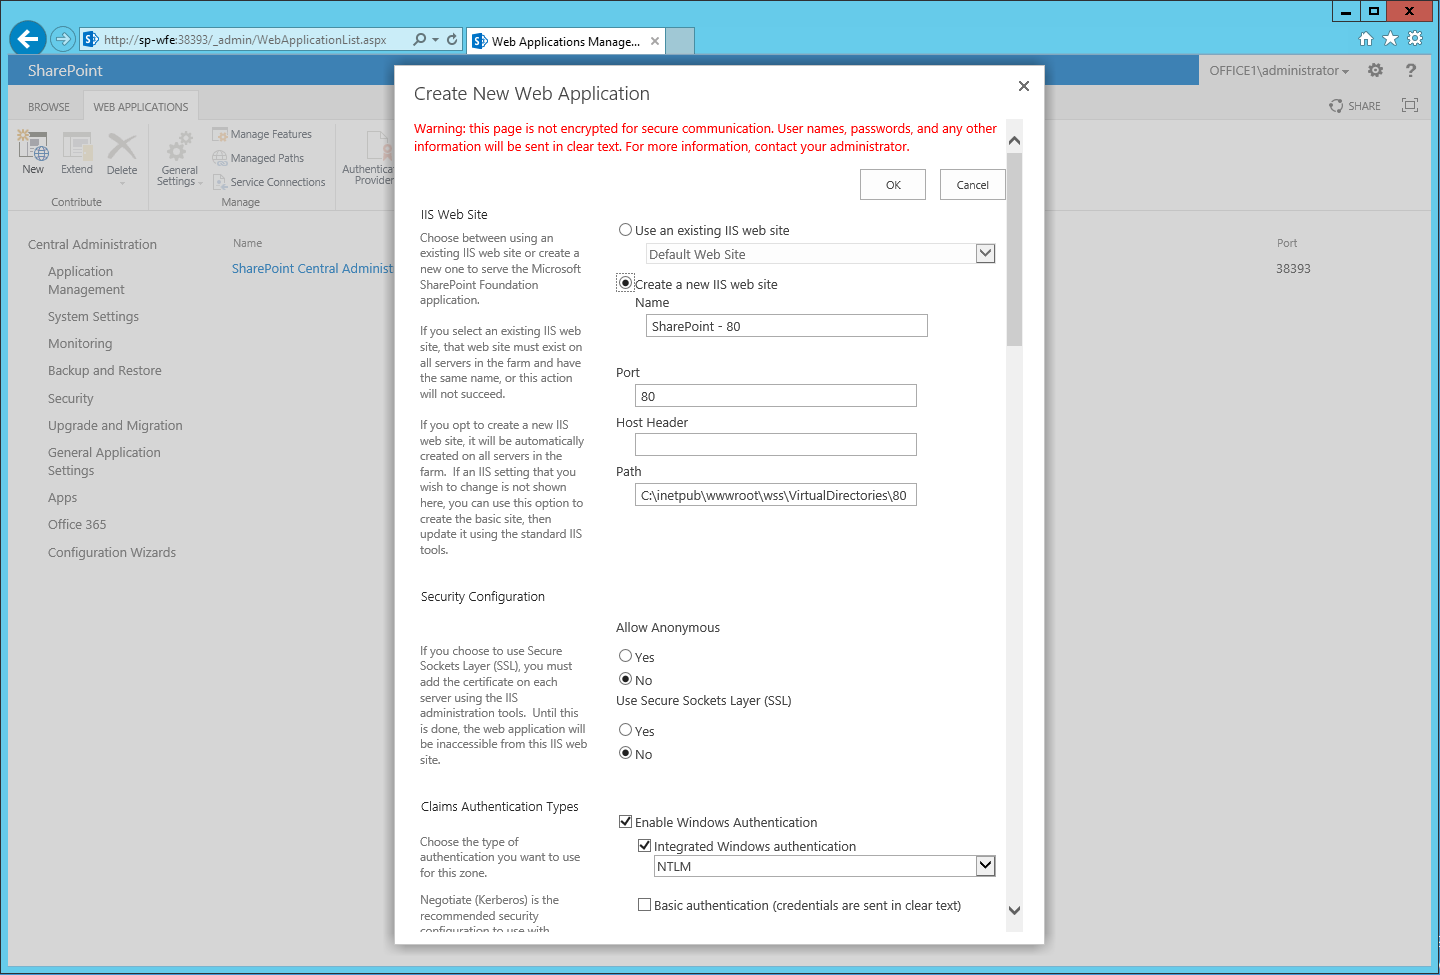Screen dimensions: 1440x975
Task: Toggle Enable Windows Authentication checkbox
Action: point(625,822)
